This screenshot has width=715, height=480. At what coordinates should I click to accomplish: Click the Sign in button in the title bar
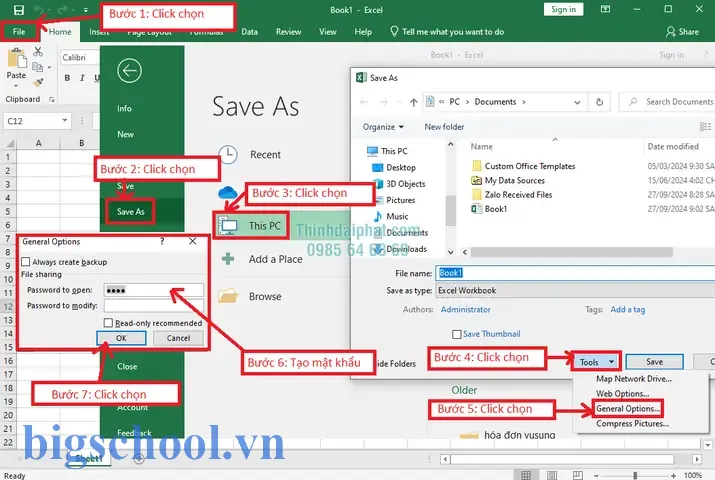point(563,9)
